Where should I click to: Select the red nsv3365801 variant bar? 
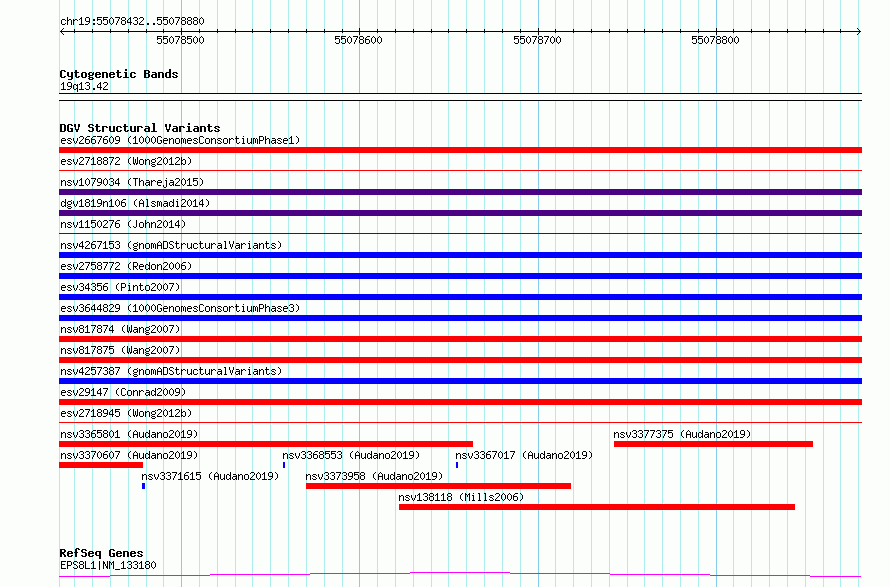pos(266,444)
